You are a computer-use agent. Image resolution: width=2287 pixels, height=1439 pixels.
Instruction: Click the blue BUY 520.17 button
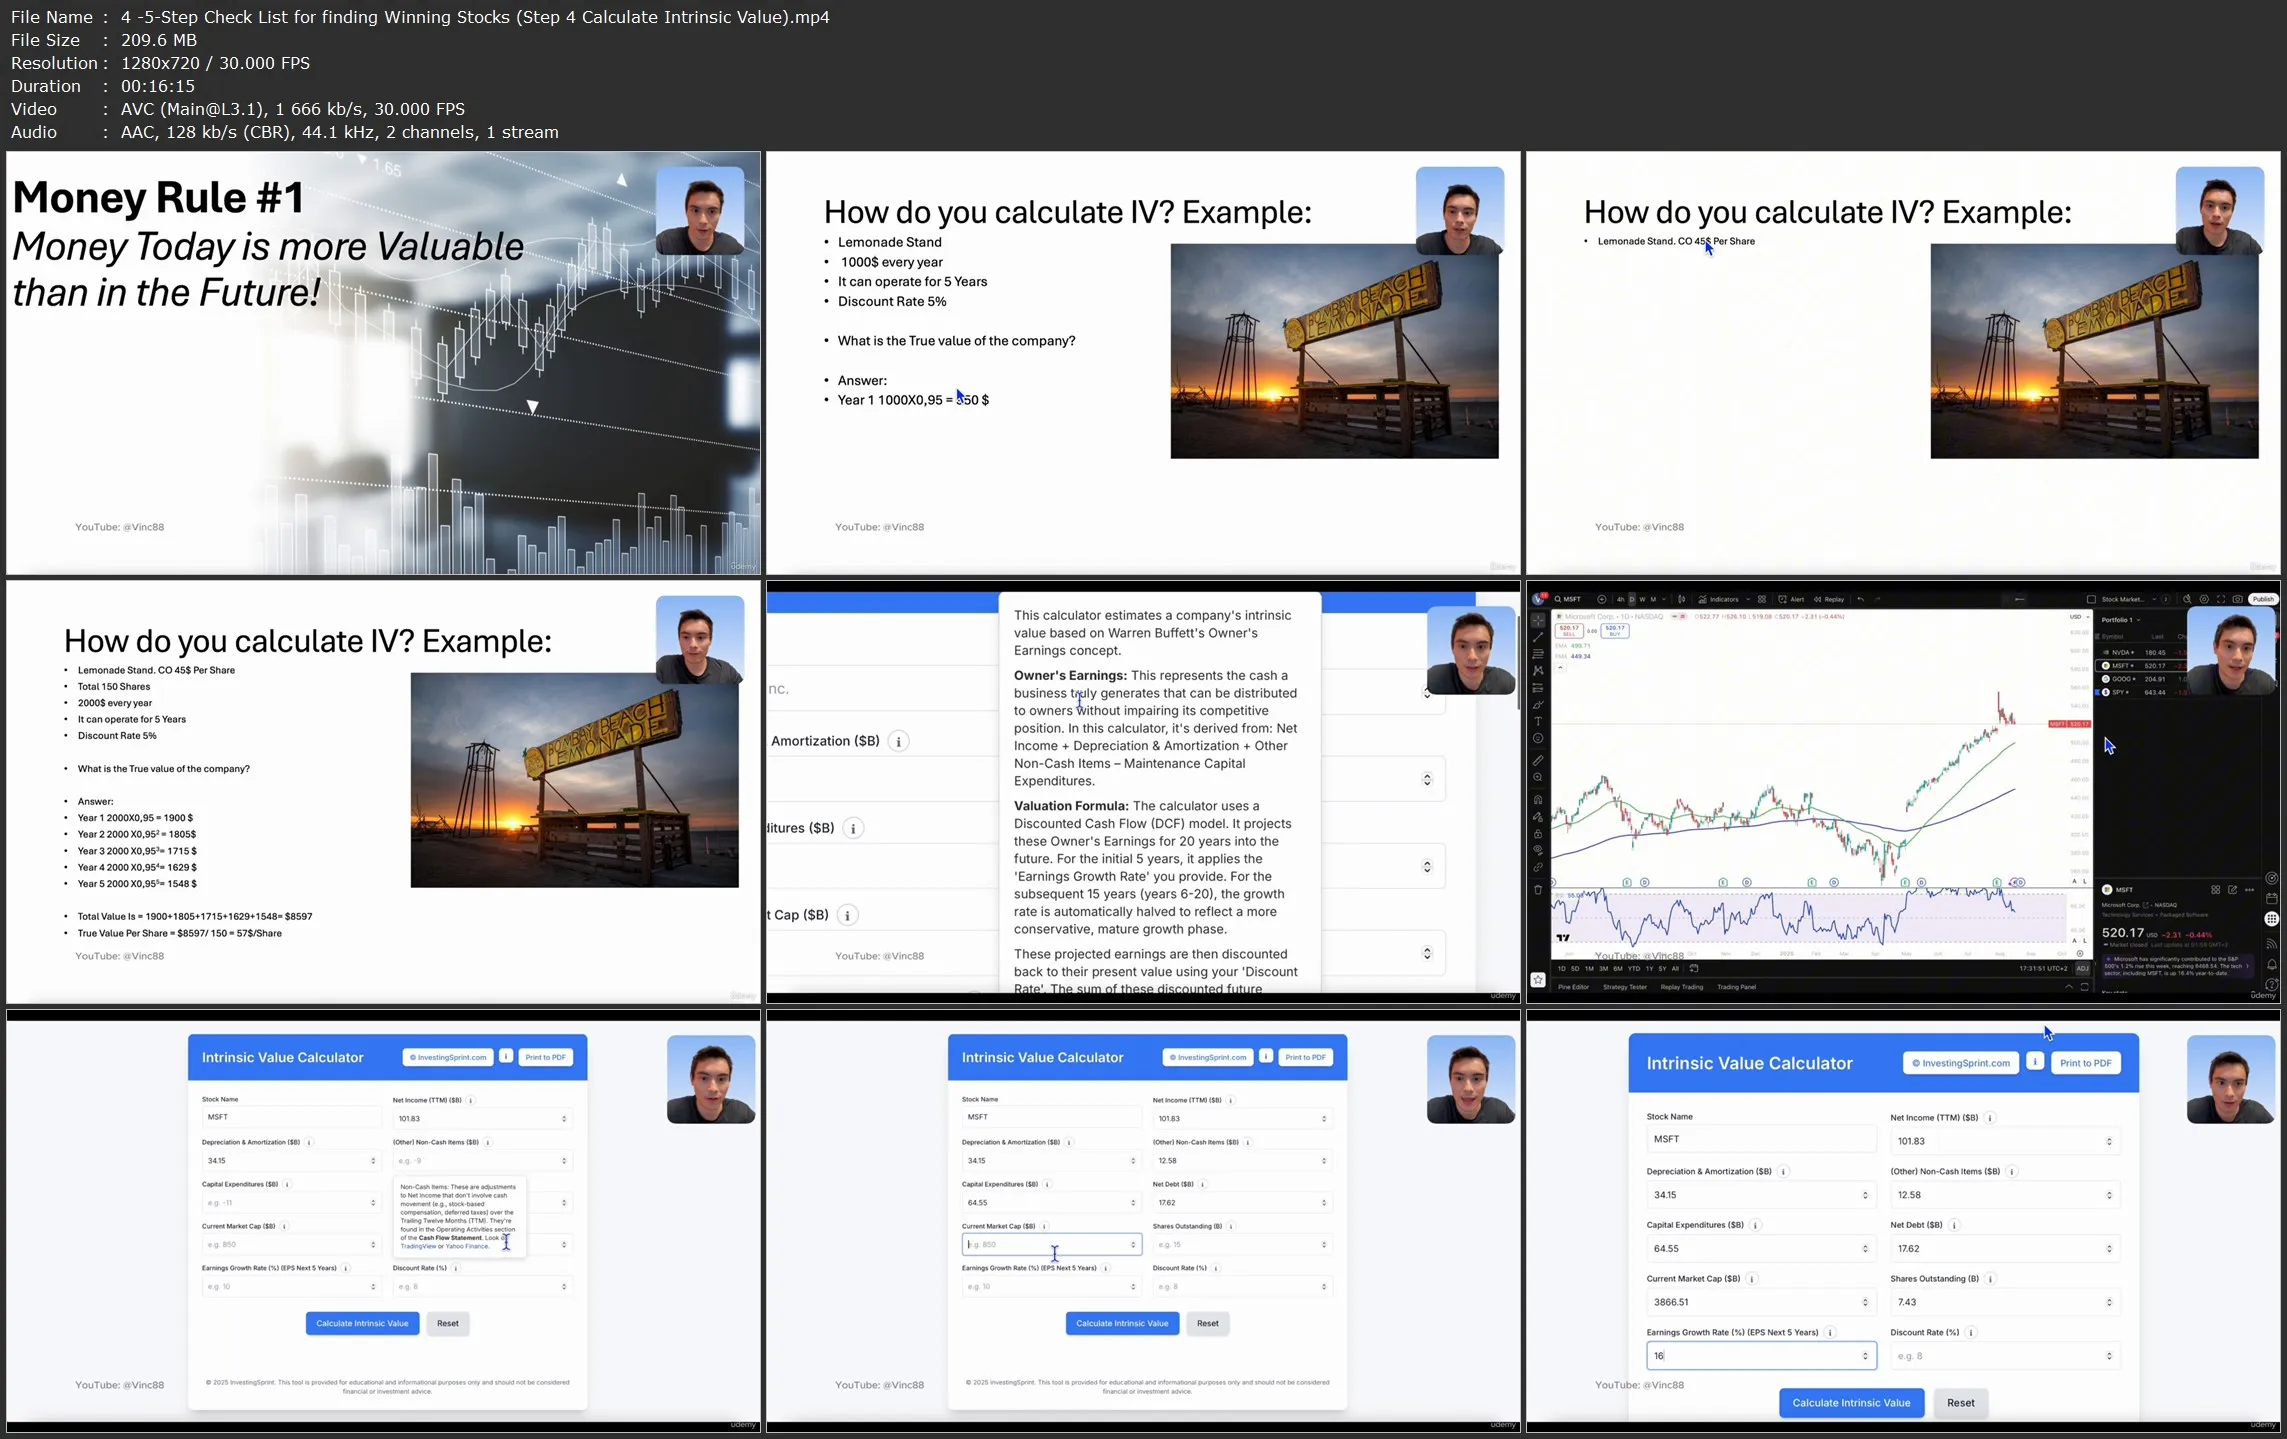point(1615,631)
